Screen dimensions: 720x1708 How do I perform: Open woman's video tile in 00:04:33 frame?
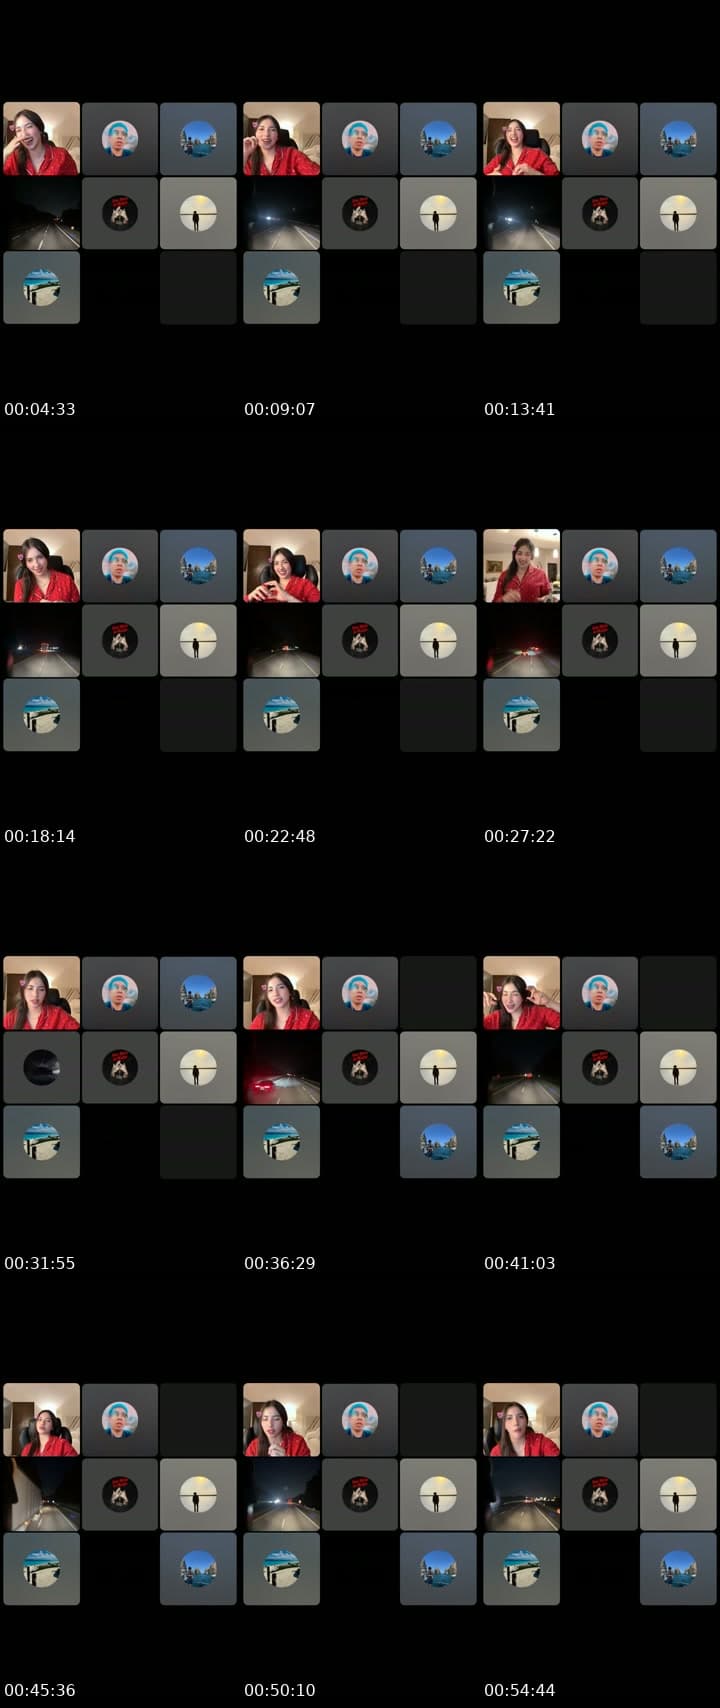(41, 139)
